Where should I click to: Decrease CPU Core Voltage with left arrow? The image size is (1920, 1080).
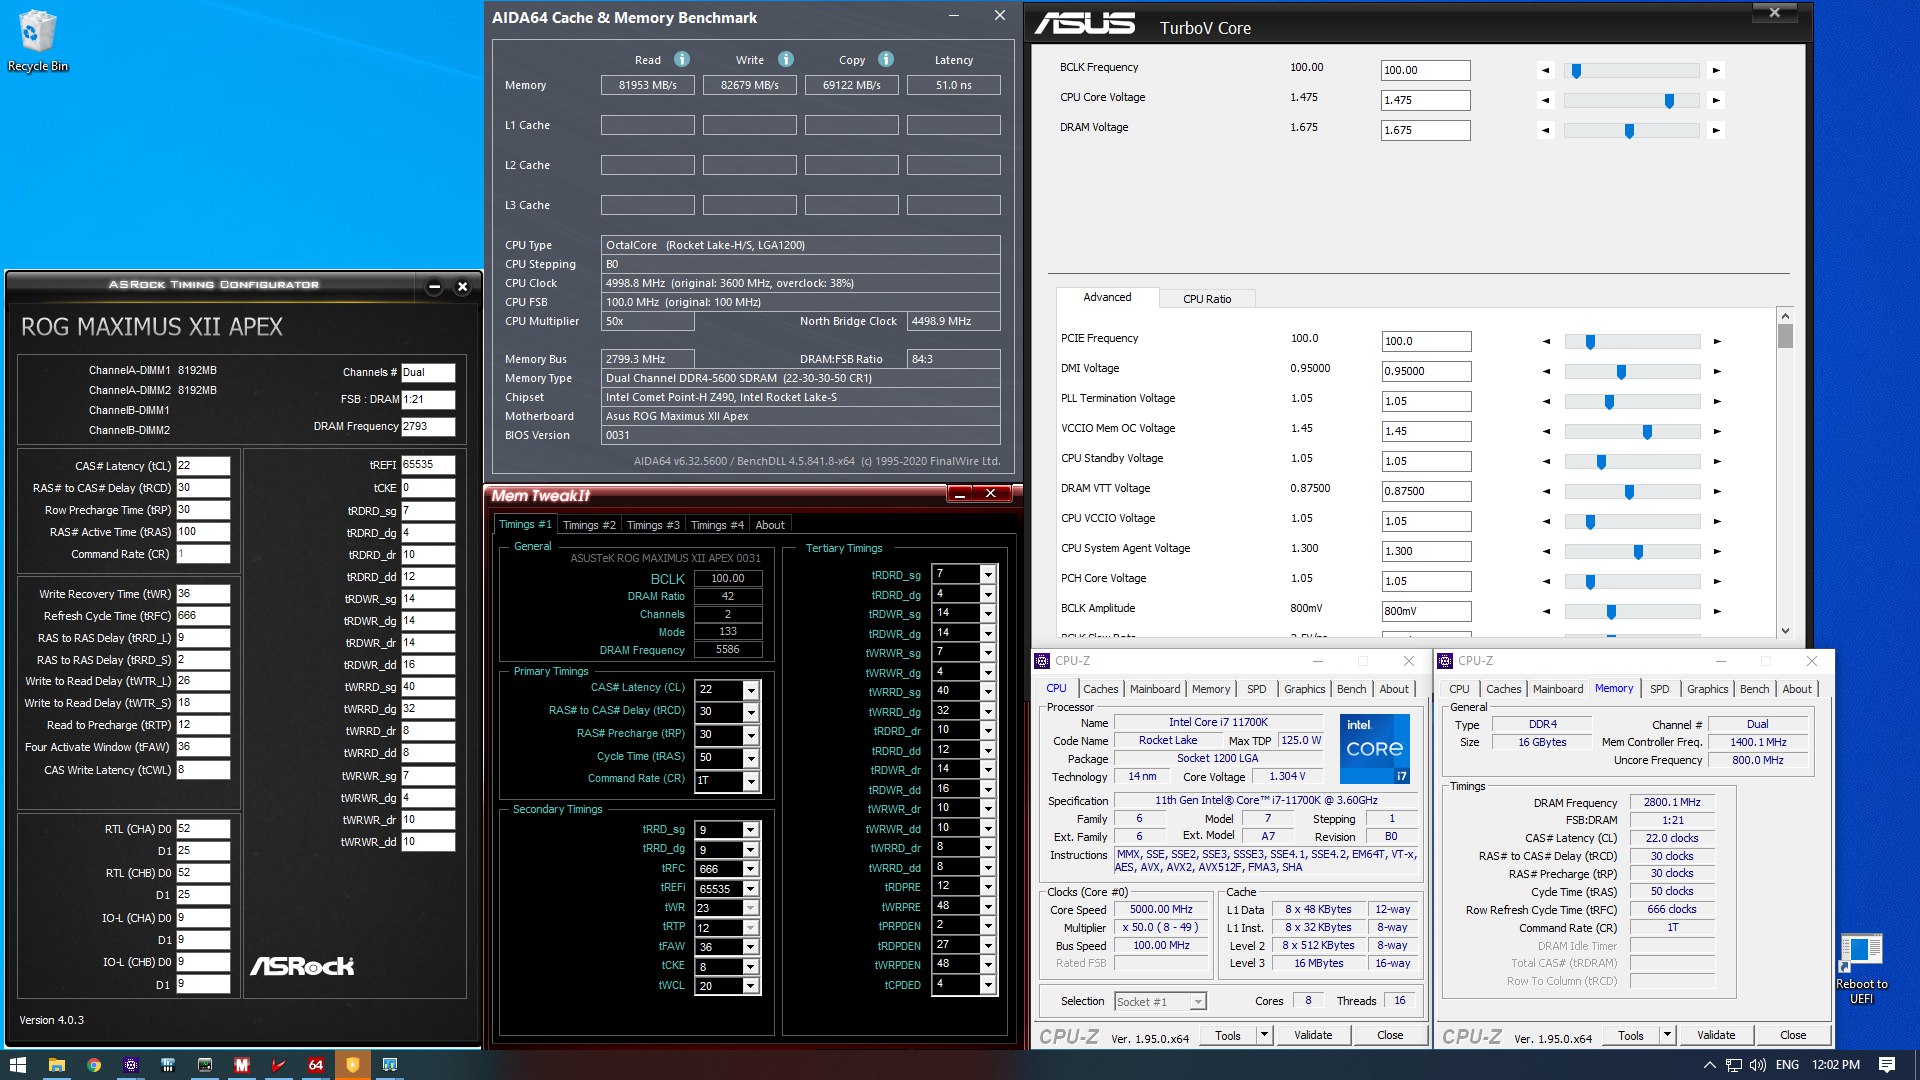[x=1546, y=100]
